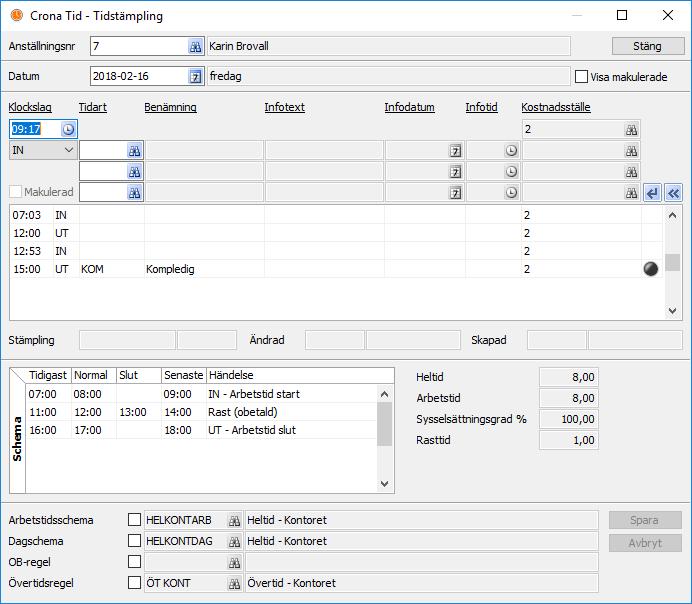Click Infotid clock icon in the Makulerad row
This screenshot has height=604, width=692.
click(x=511, y=192)
